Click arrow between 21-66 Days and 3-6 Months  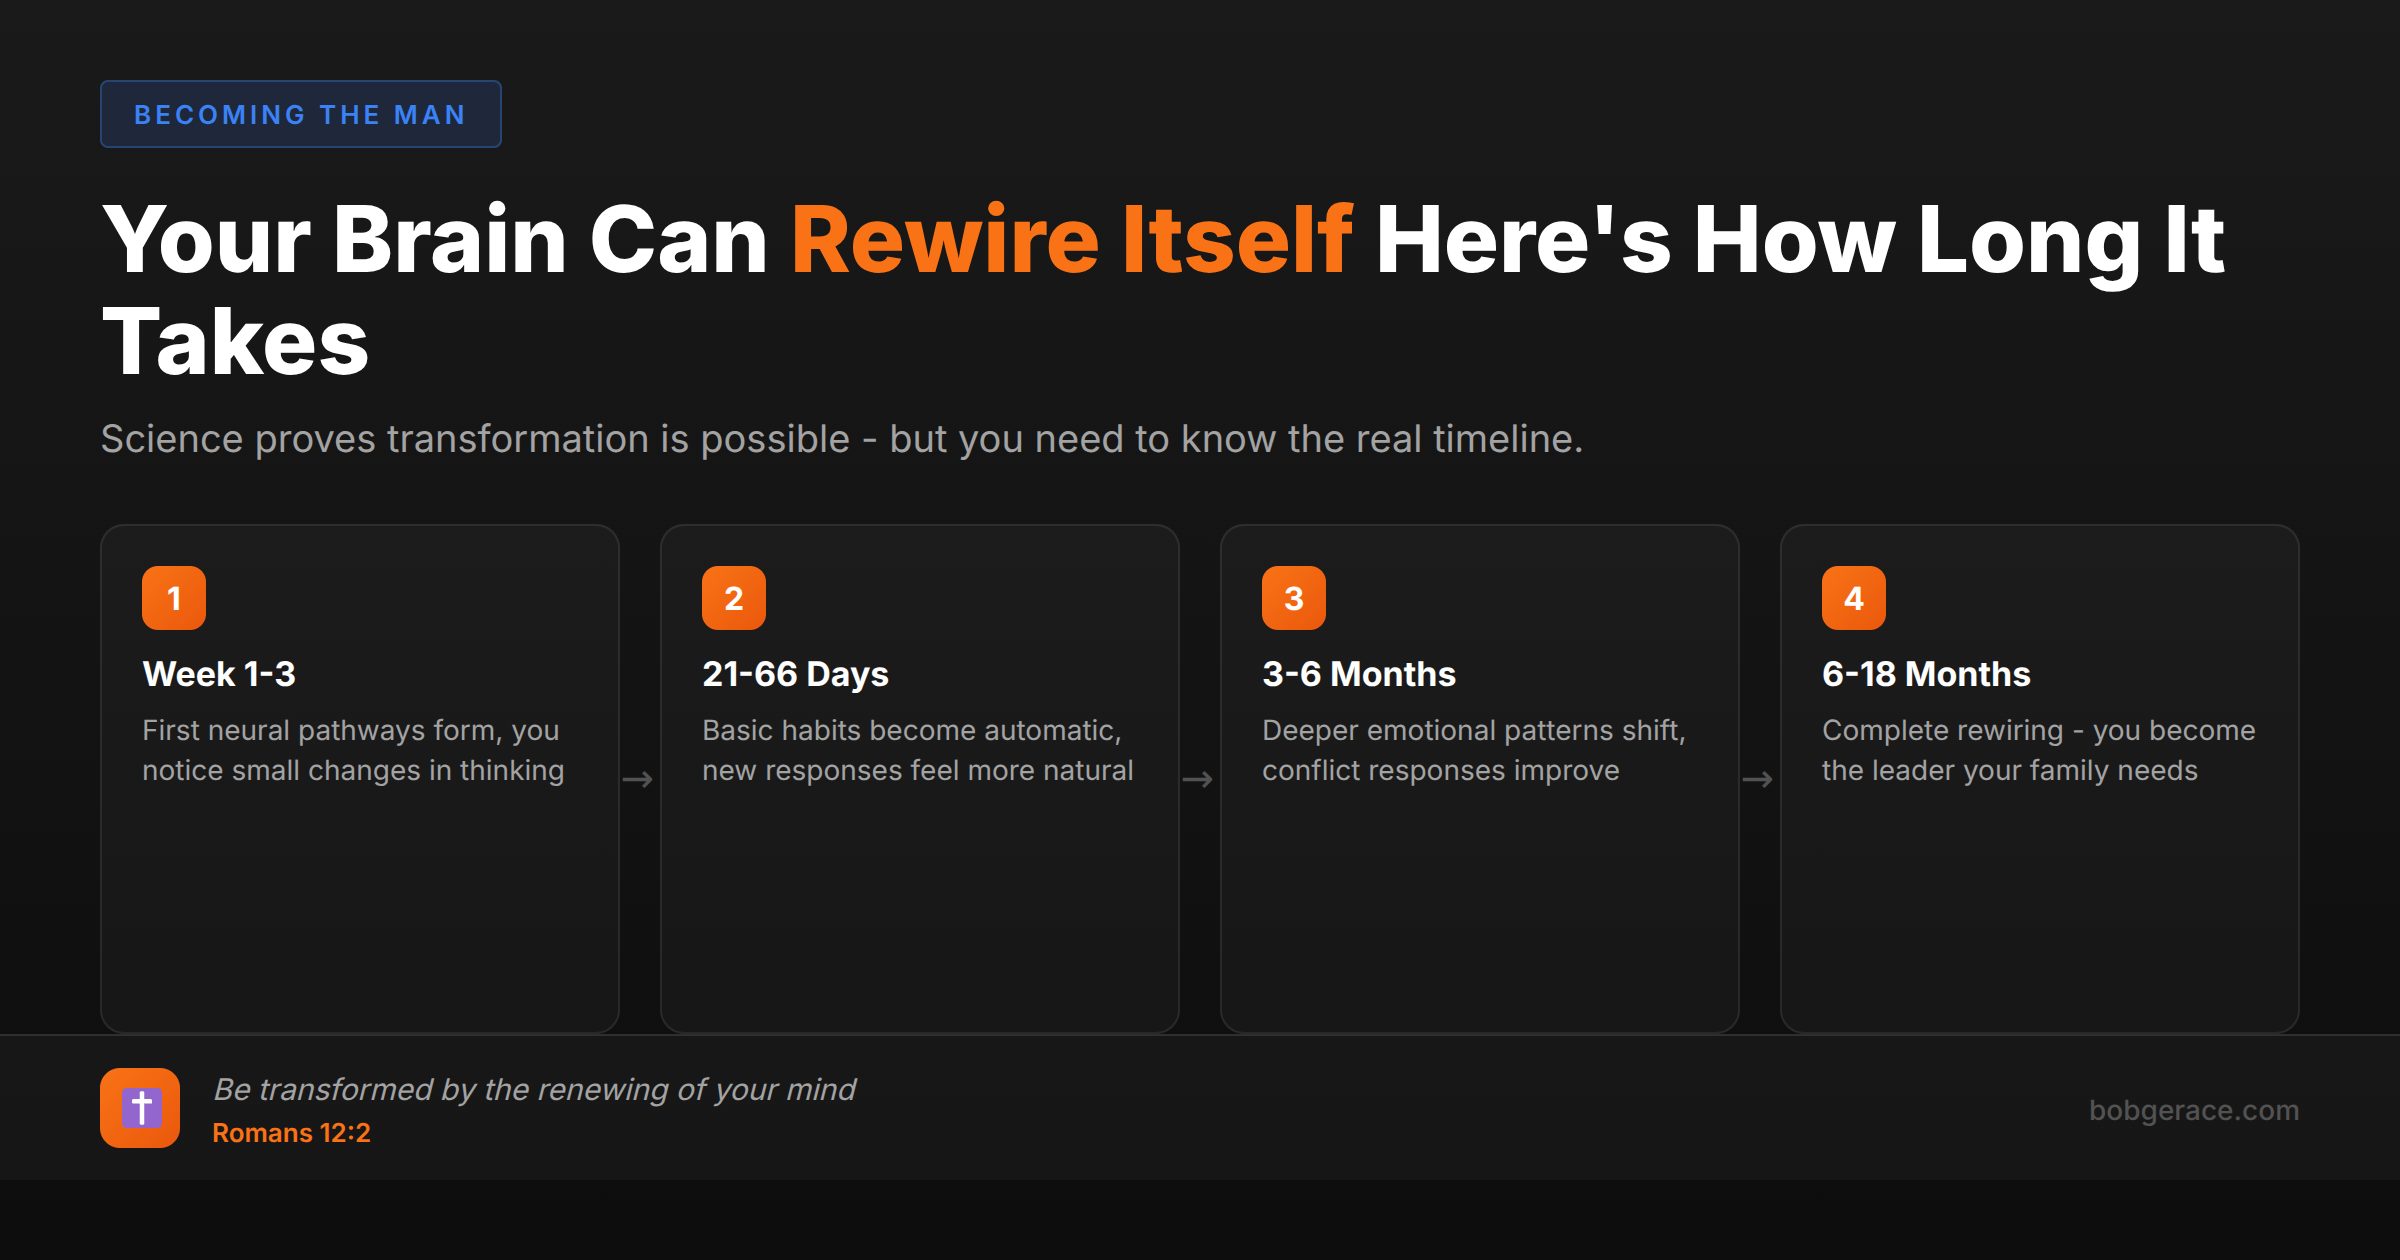coord(1198,779)
